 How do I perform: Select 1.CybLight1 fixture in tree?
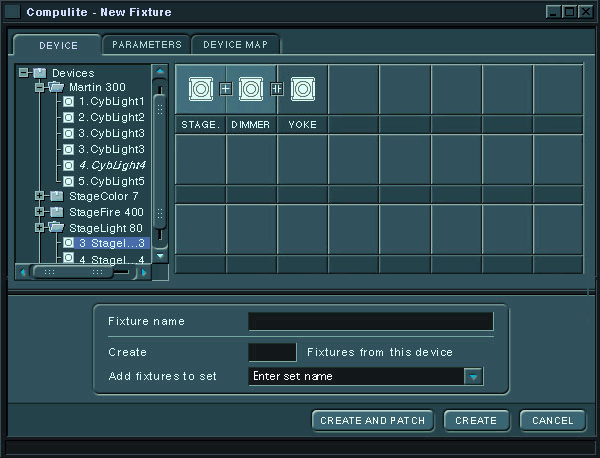tap(111, 102)
